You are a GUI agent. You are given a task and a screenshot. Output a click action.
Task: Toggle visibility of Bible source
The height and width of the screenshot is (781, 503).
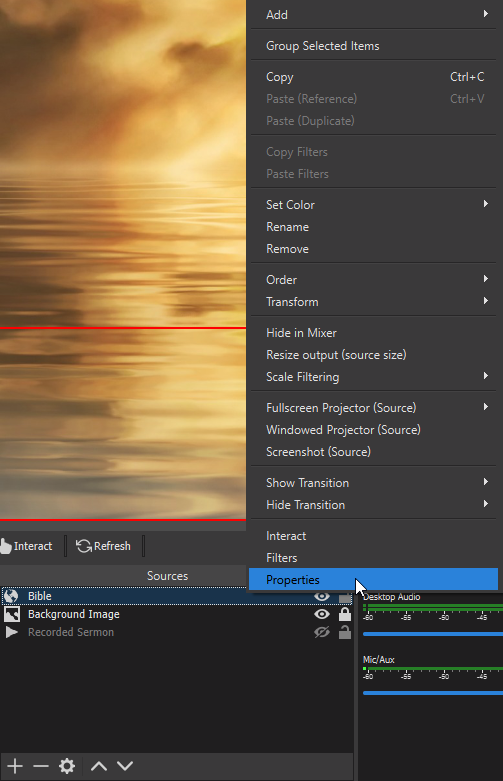point(322,596)
